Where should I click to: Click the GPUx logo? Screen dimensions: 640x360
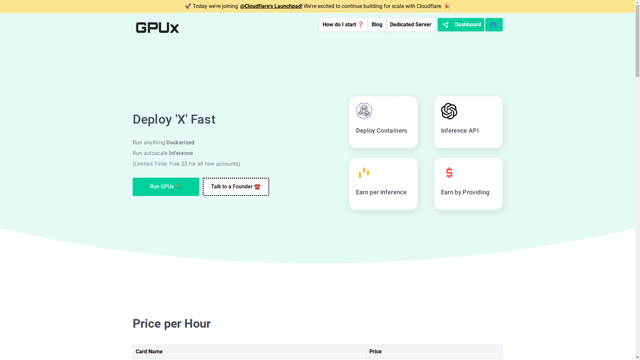[x=157, y=28]
